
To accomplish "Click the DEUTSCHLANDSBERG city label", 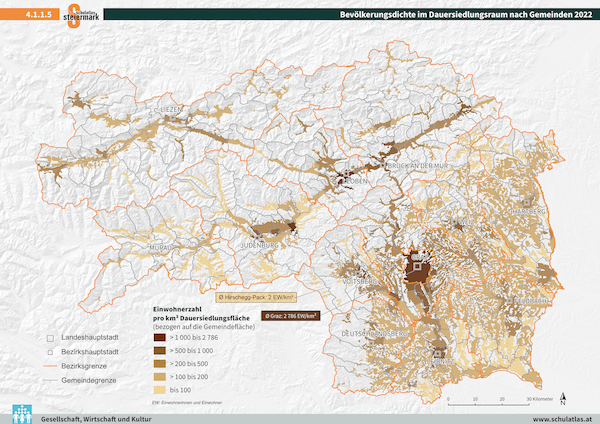I will 375,334.
